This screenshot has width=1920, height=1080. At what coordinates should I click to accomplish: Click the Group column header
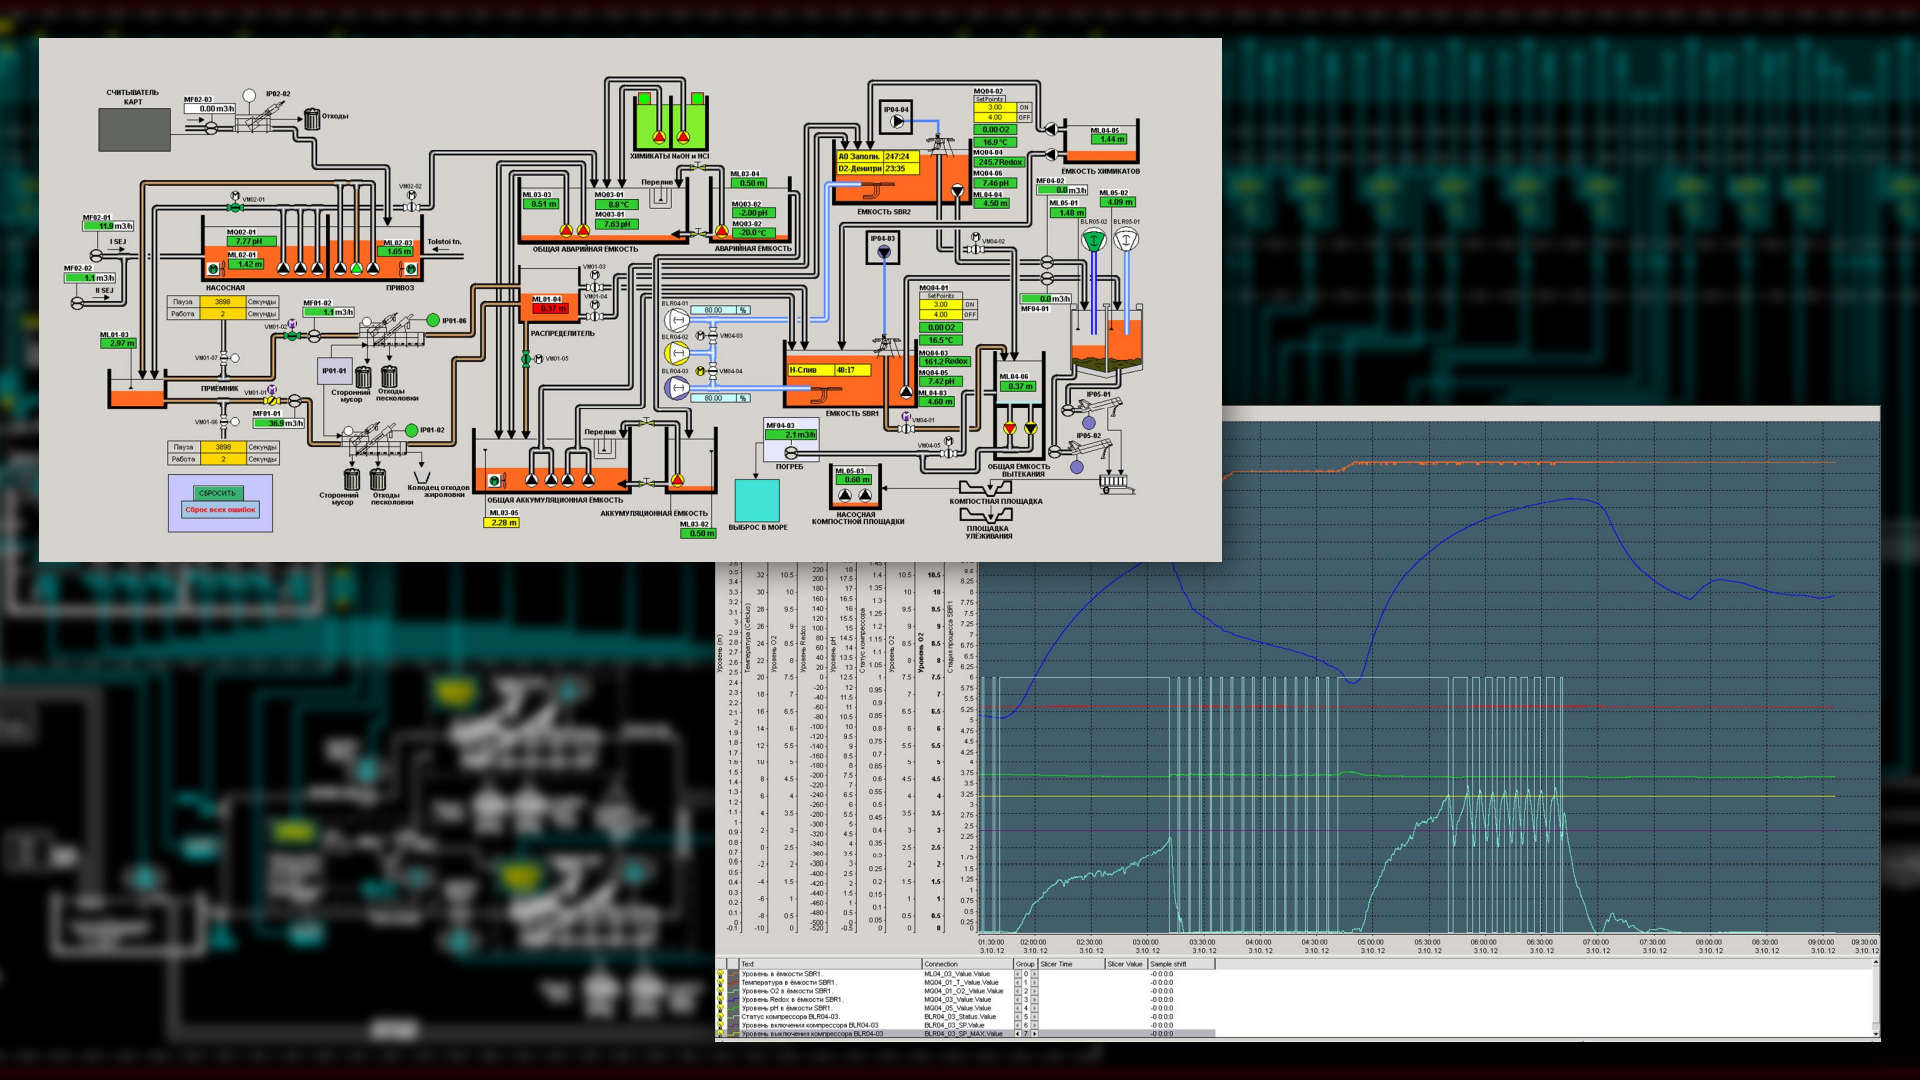point(1025,964)
